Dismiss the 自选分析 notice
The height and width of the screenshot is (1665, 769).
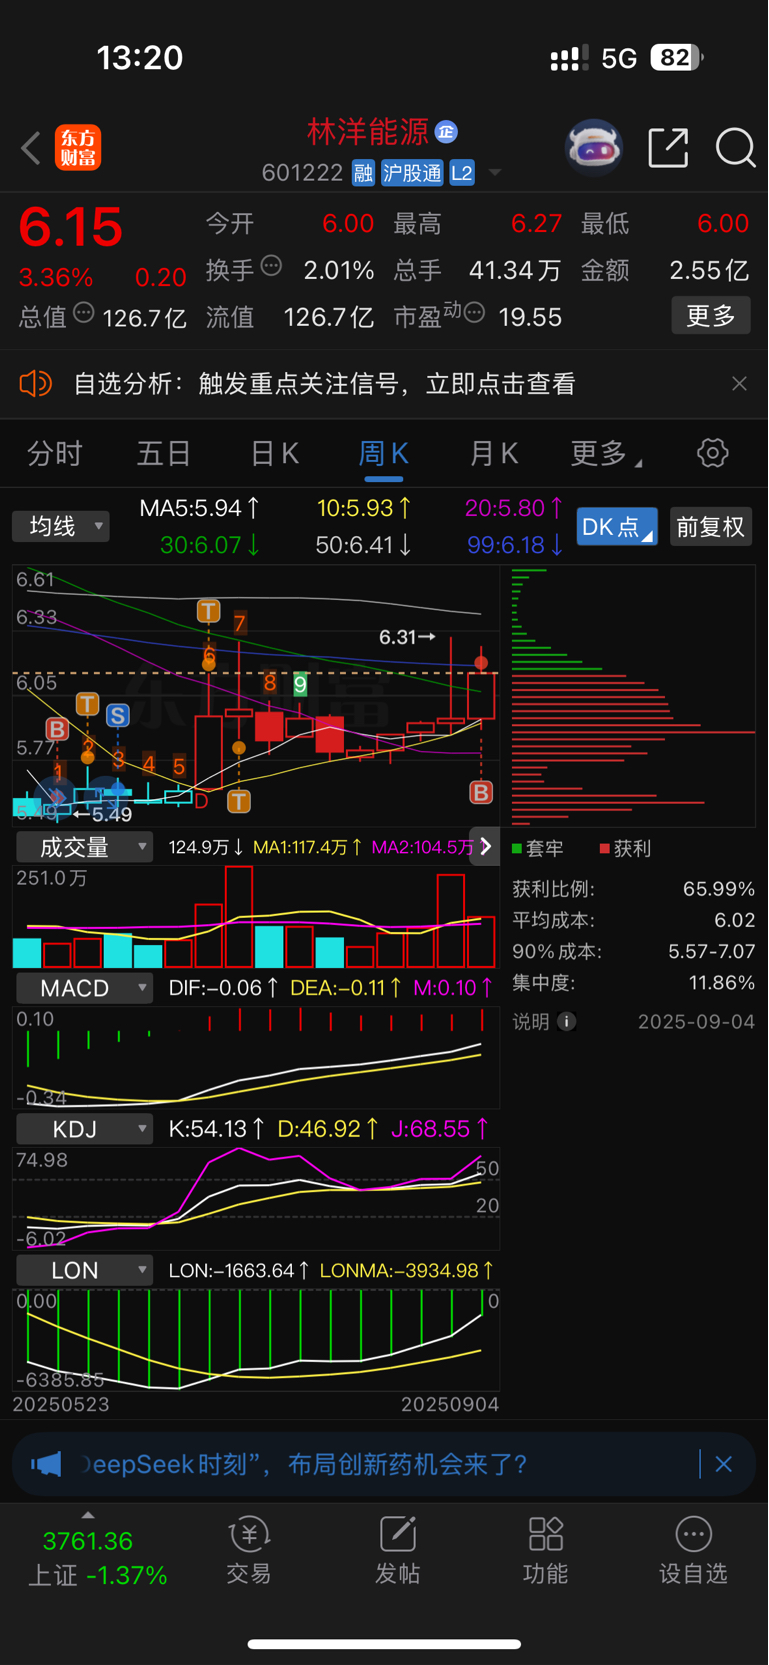(739, 384)
